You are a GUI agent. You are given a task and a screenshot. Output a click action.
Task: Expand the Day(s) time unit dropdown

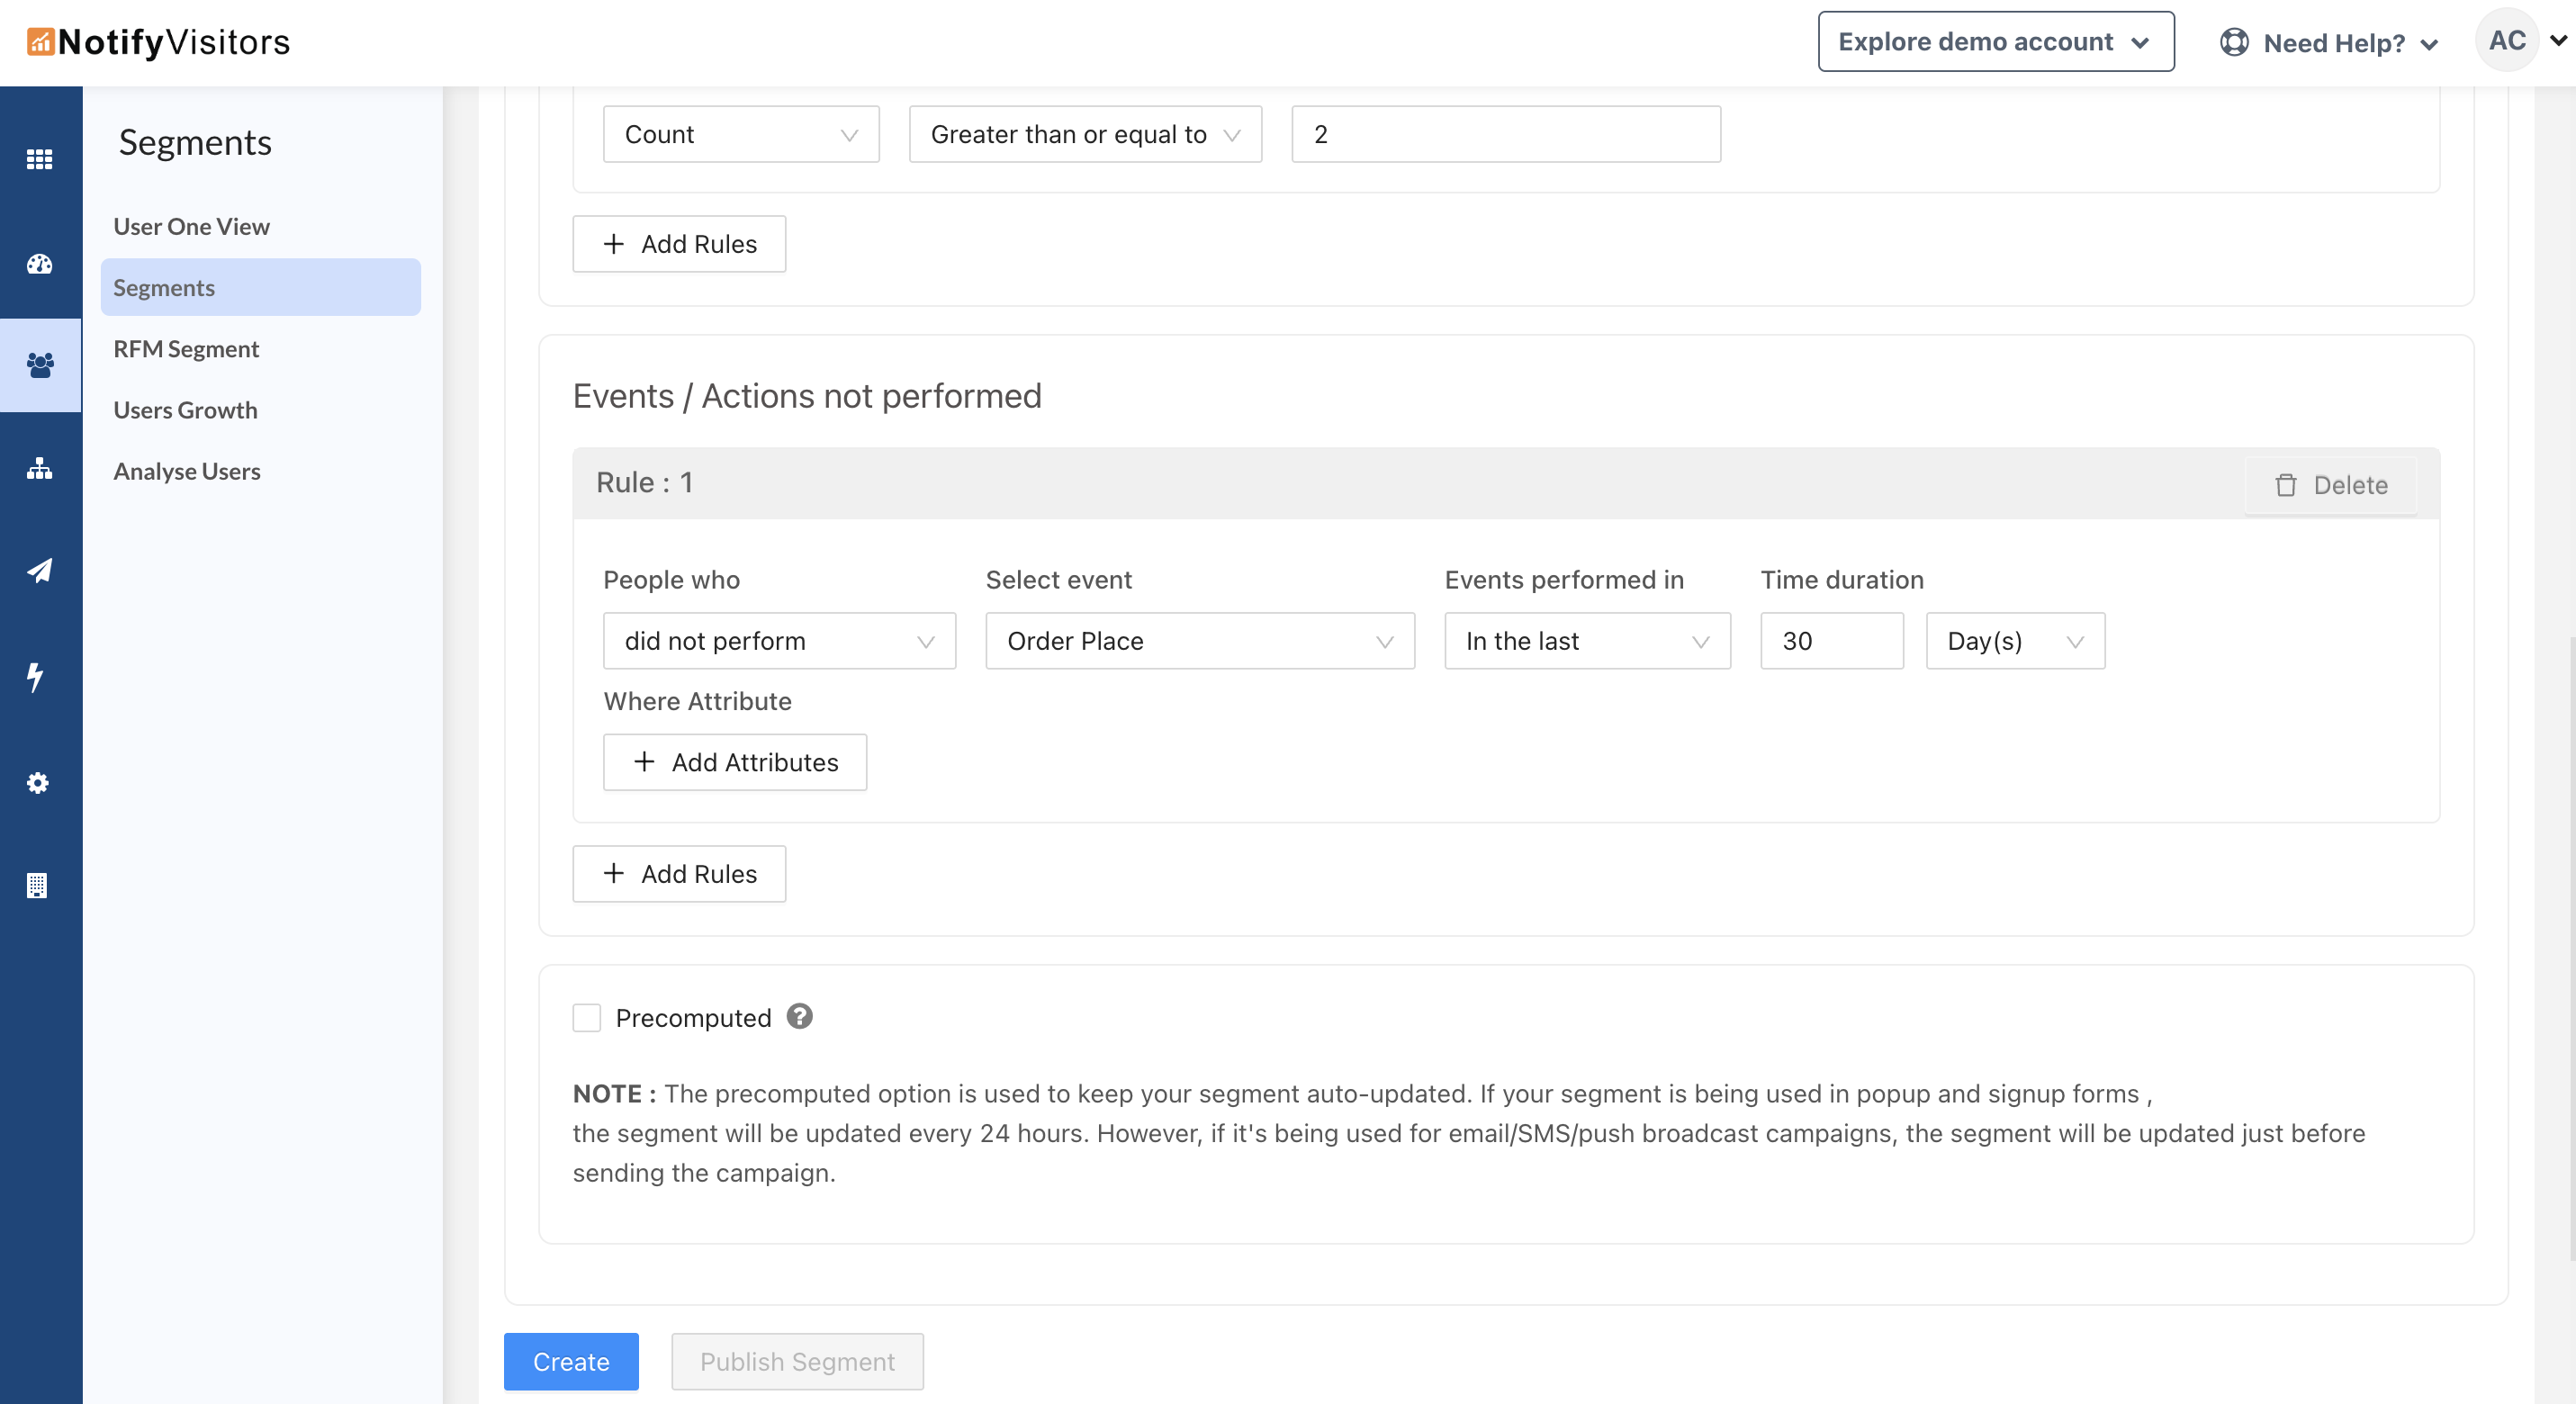coord(2014,641)
